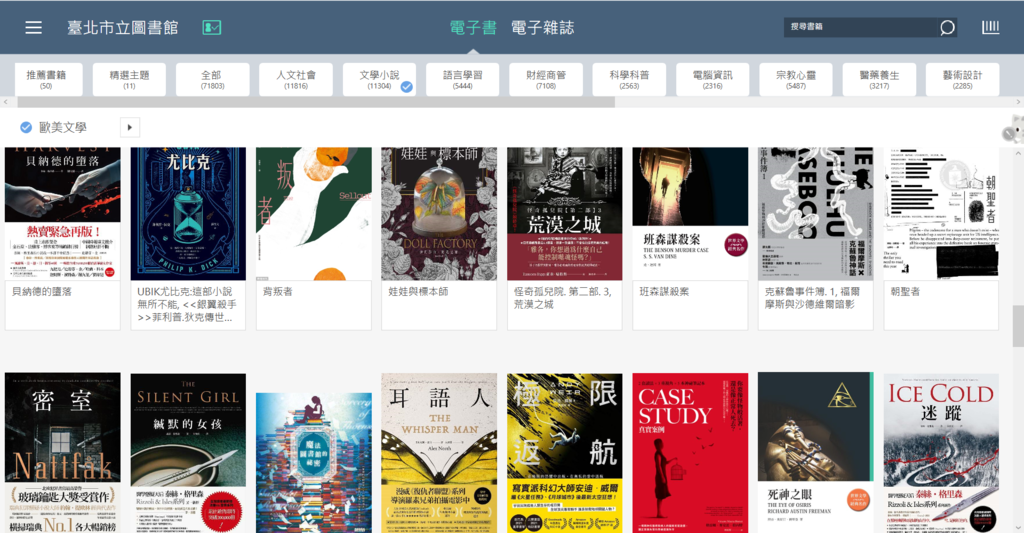The image size is (1024, 533).
Task: Click the right arrow of category scrollbar
Action: tap(1018, 103)
